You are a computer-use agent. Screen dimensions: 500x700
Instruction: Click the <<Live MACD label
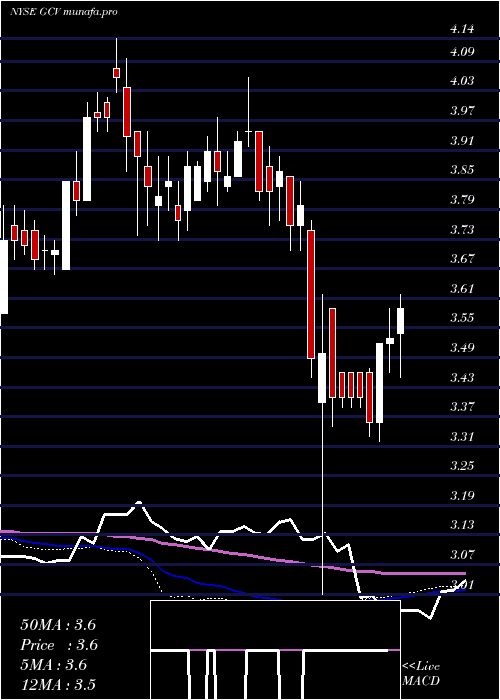coord(421,674)
